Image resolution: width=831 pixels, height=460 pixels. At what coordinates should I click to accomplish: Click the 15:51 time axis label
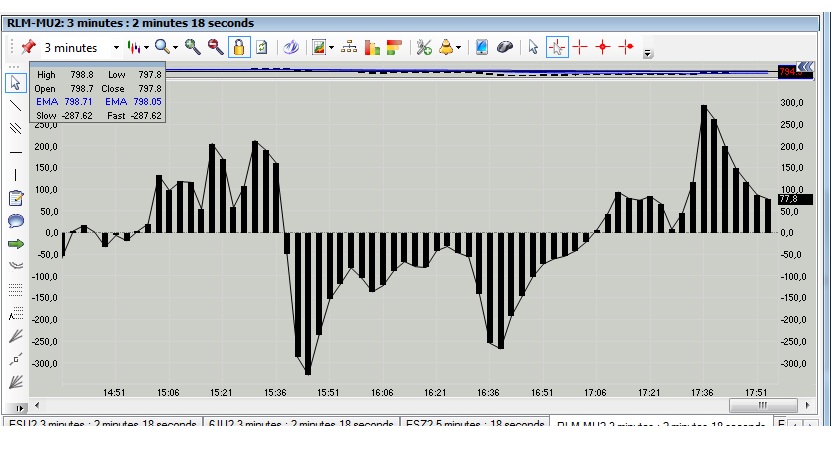[x=328, y=393]
